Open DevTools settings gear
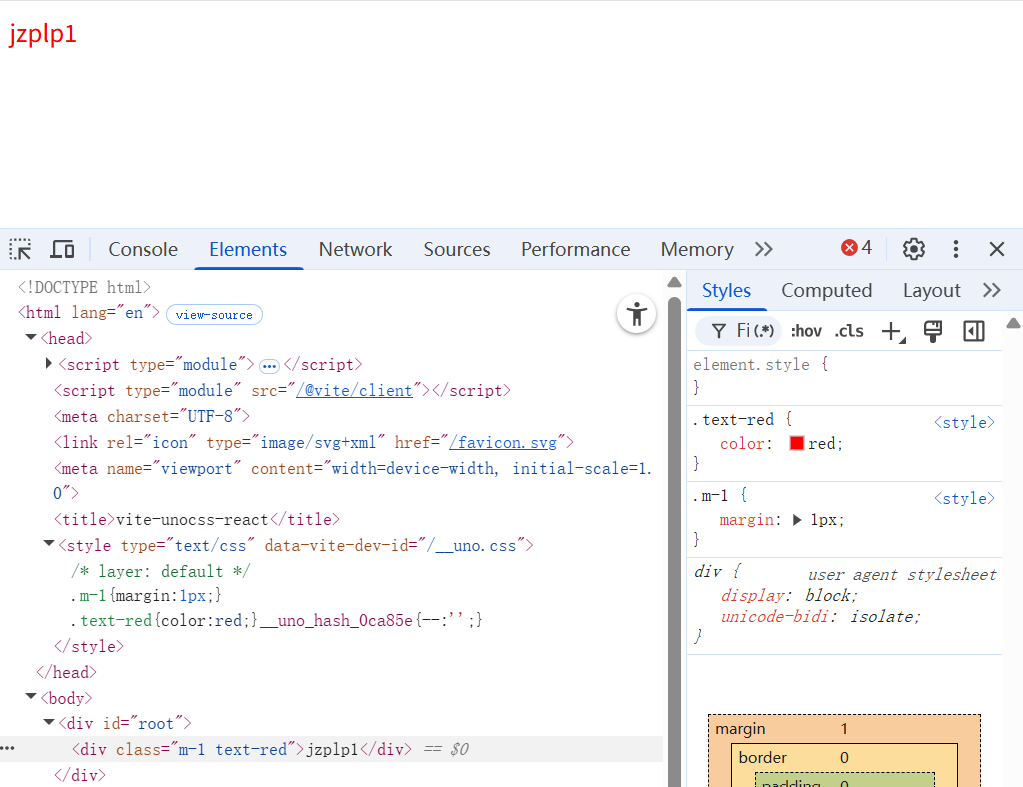Screen dimensions: 1023x787 tap(913, 249)
